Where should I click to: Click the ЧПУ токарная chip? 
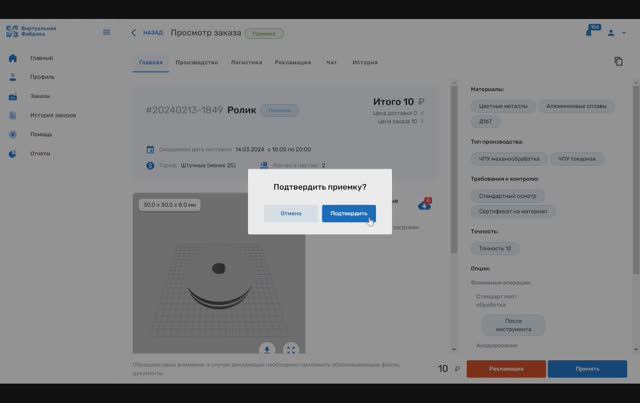tap(577, 159)
